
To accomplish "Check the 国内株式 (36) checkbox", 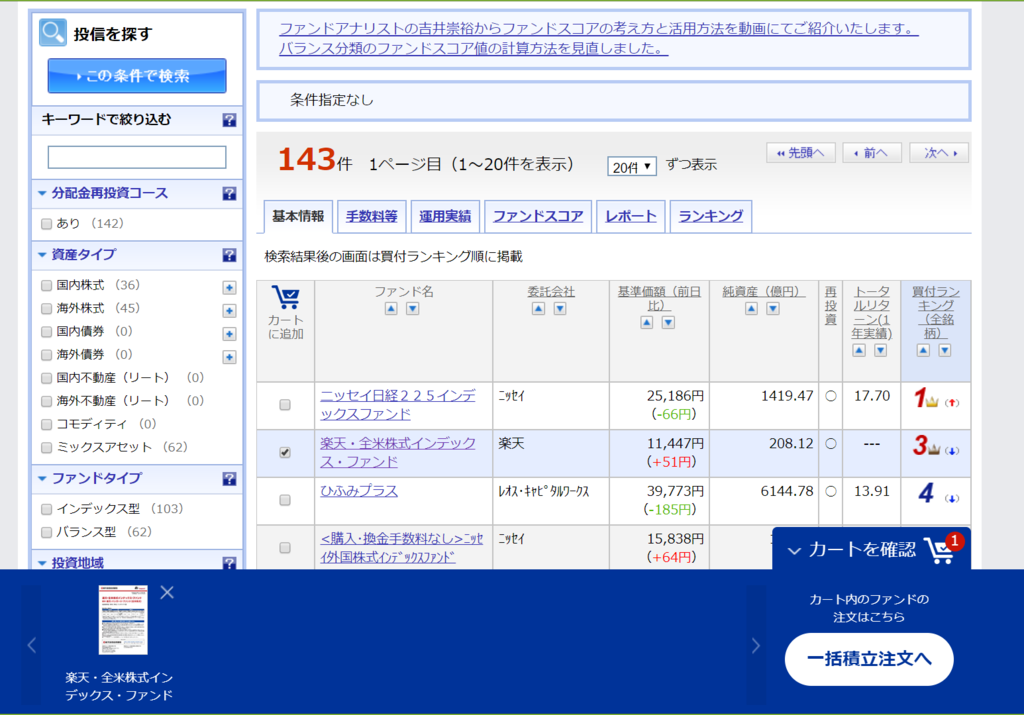I will click(46, 285).
